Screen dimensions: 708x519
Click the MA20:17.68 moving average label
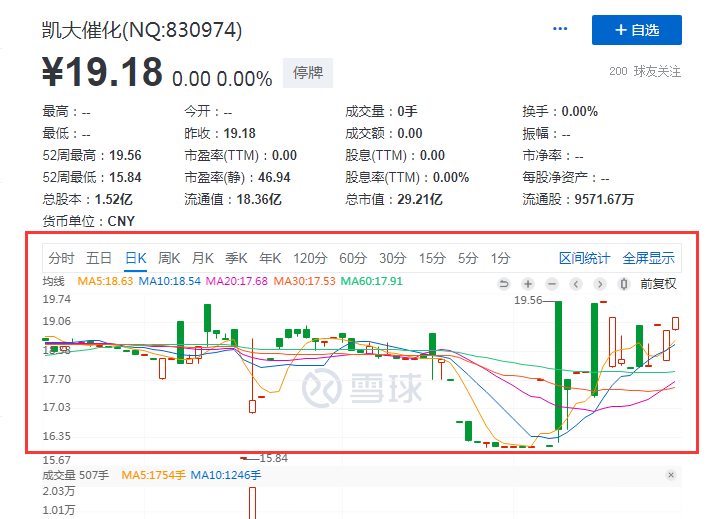[237, 281]
